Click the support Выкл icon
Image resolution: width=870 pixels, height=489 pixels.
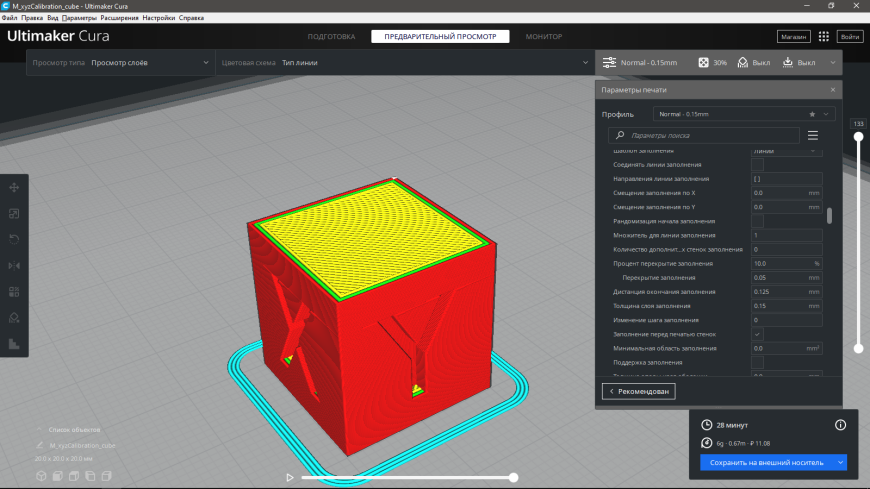pos(742,63)
